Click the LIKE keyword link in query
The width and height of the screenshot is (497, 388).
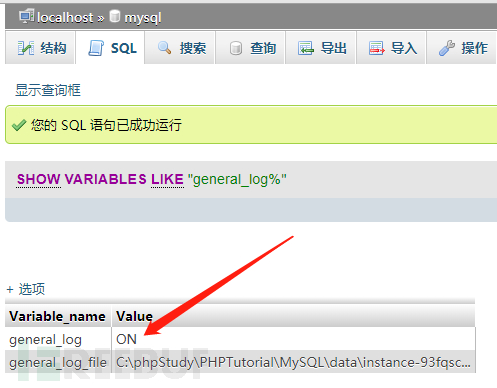(x=167, y=179)
